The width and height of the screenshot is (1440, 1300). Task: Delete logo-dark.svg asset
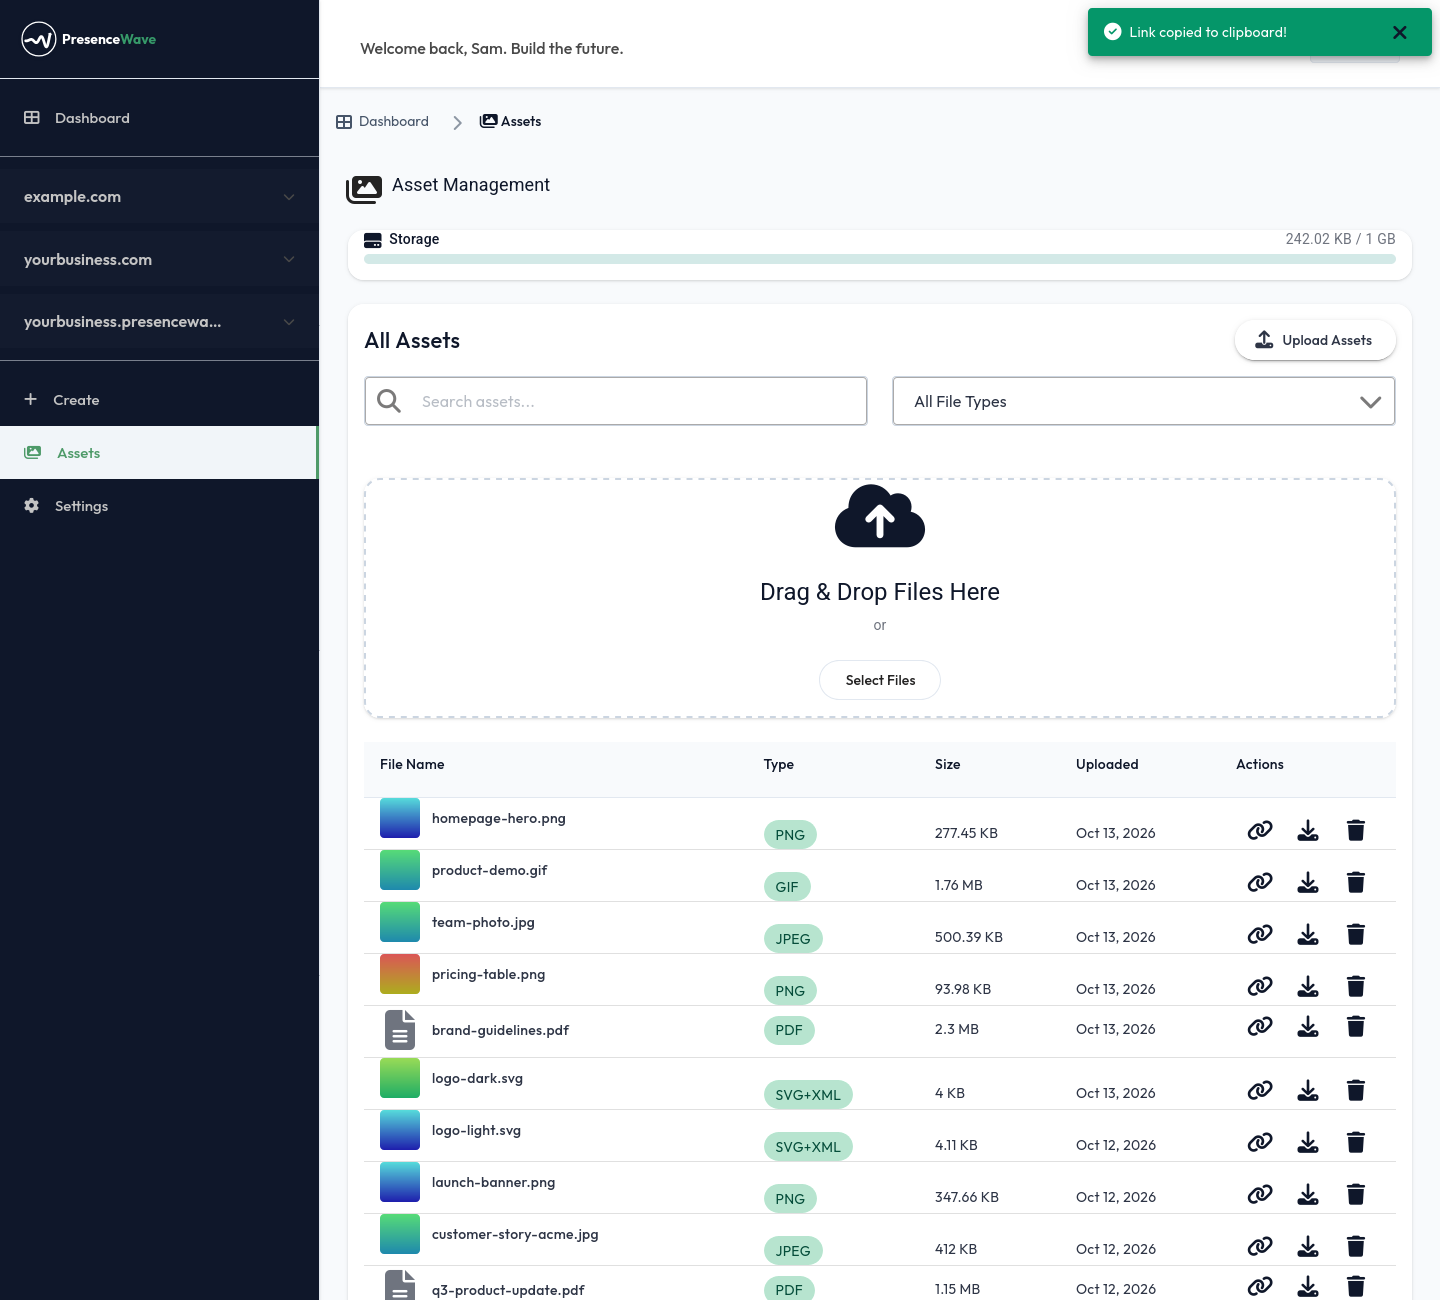(x=1356, y=1090)
